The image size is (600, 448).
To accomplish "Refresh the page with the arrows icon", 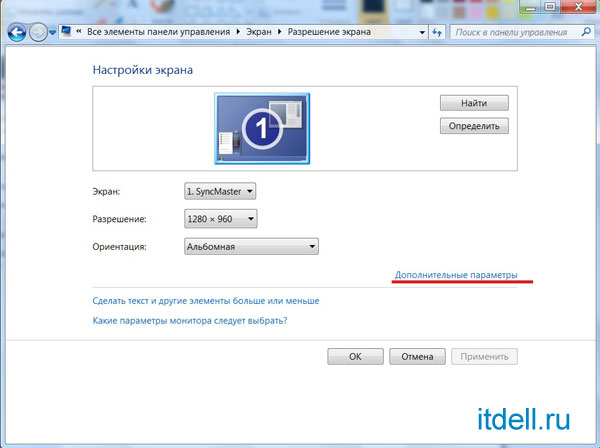I will click(437, 33).
